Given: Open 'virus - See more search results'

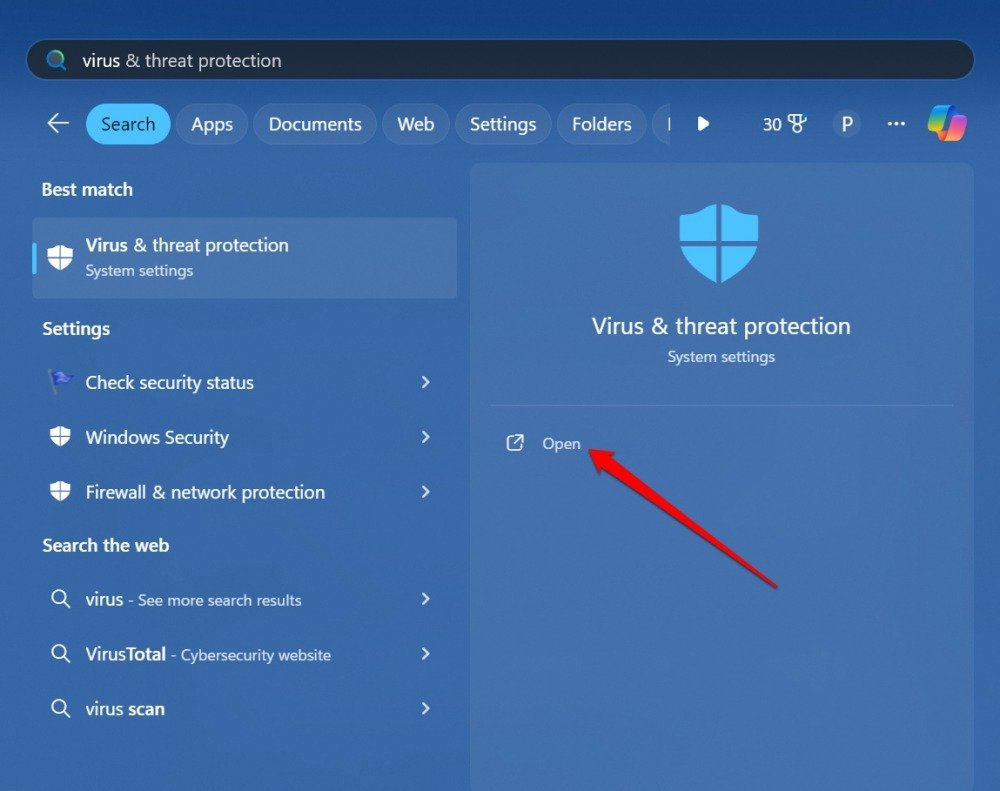Looking at the screenshot, I should [x=426, y=599].
